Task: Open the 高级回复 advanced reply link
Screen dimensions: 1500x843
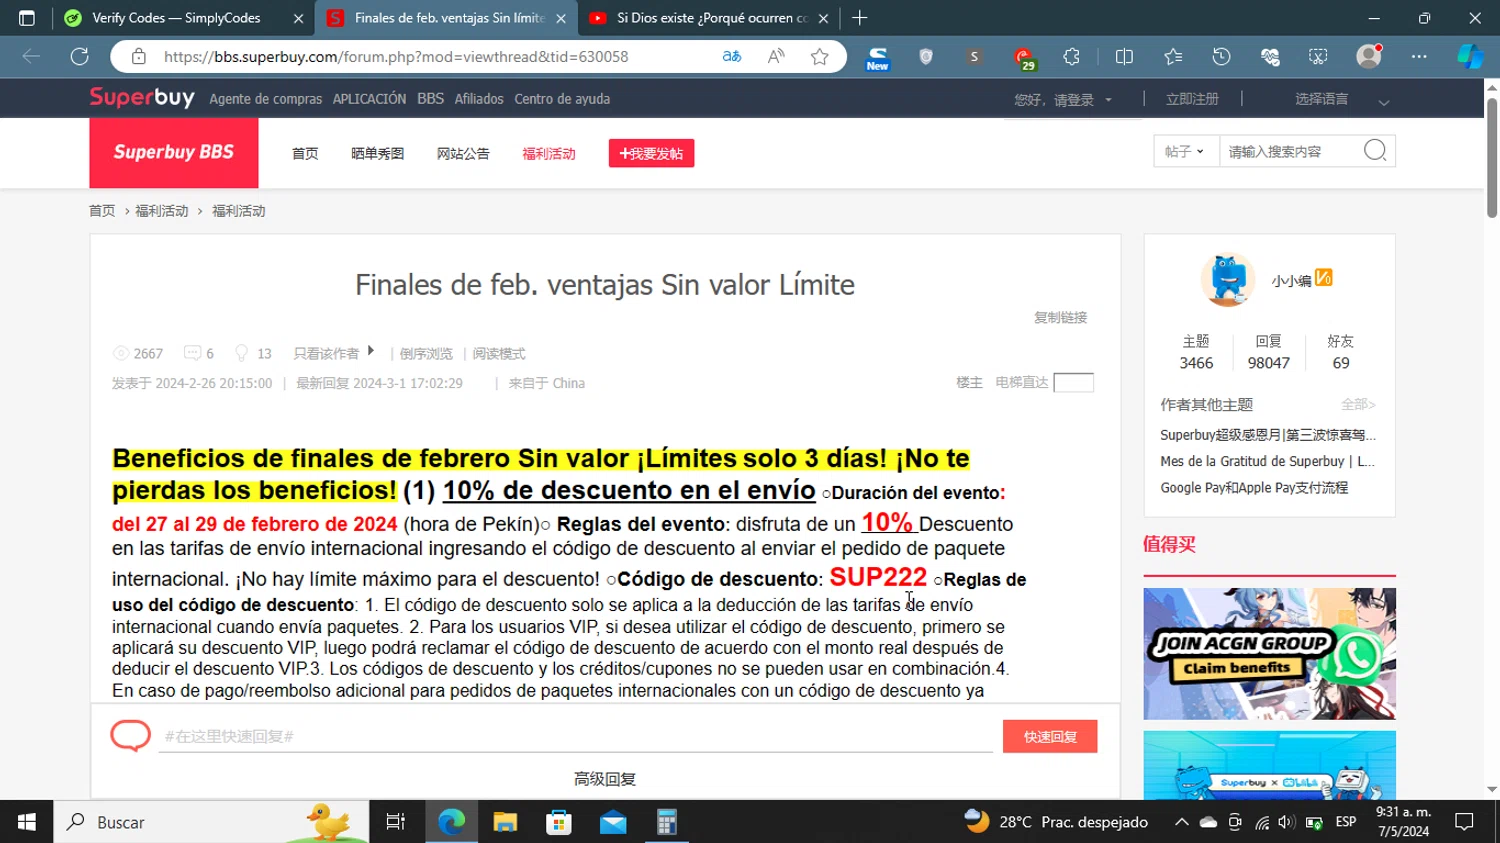Action: click(x=605, y=779)
